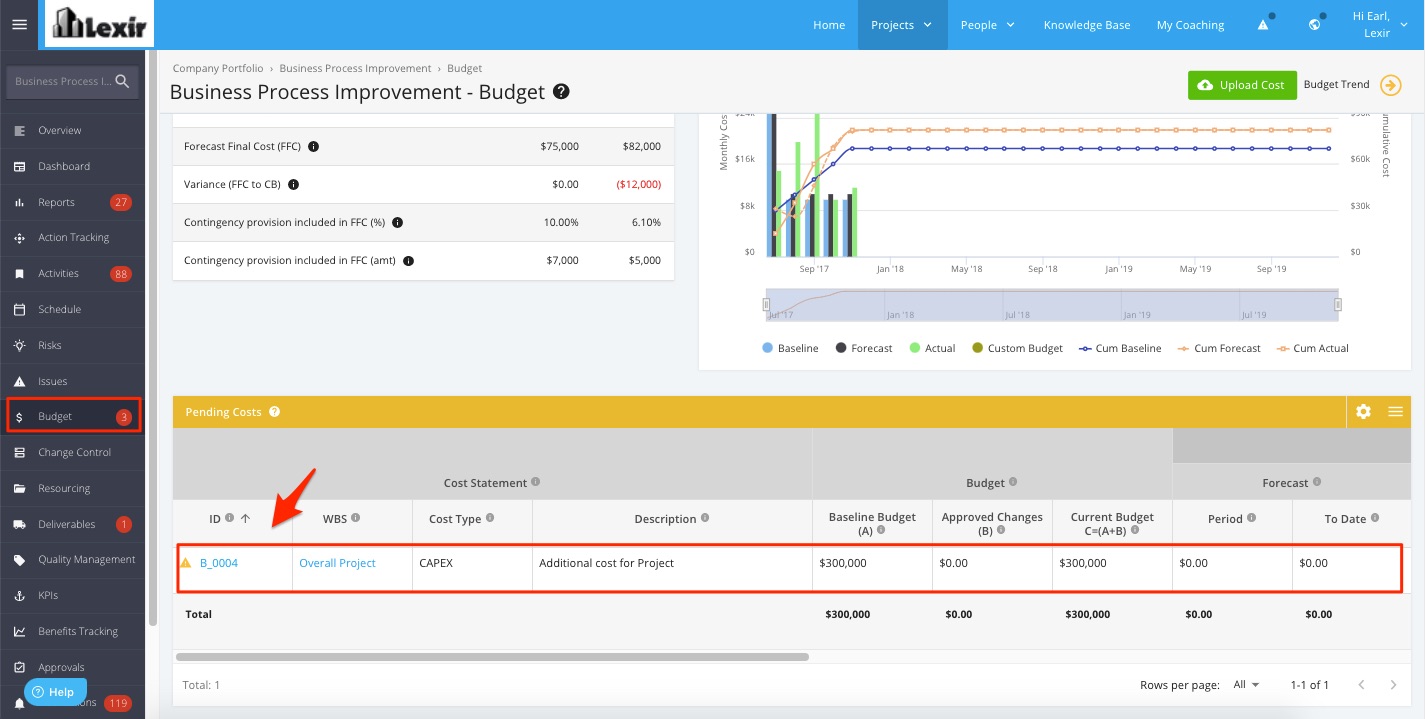Expand the People dropdown in top nav
This screenshot has height=719, width=1425.
point(988,25)
